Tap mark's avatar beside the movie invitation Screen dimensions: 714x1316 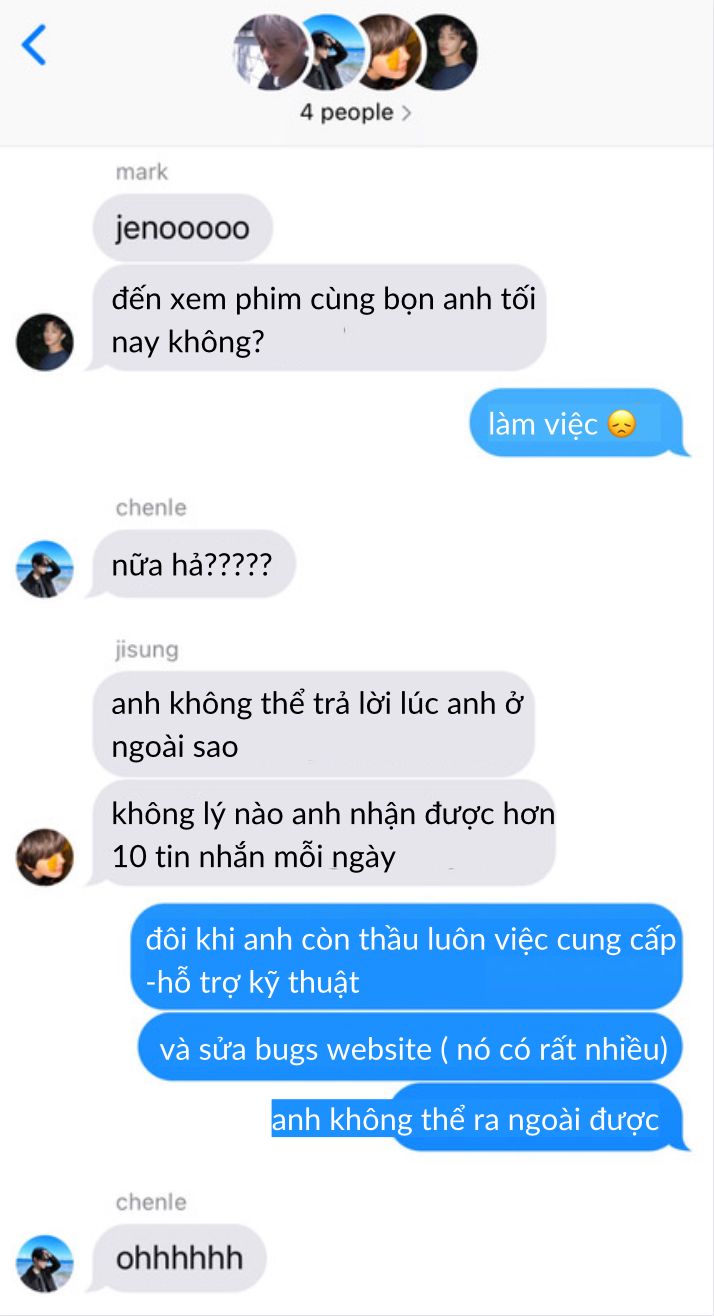coord(45,342)
